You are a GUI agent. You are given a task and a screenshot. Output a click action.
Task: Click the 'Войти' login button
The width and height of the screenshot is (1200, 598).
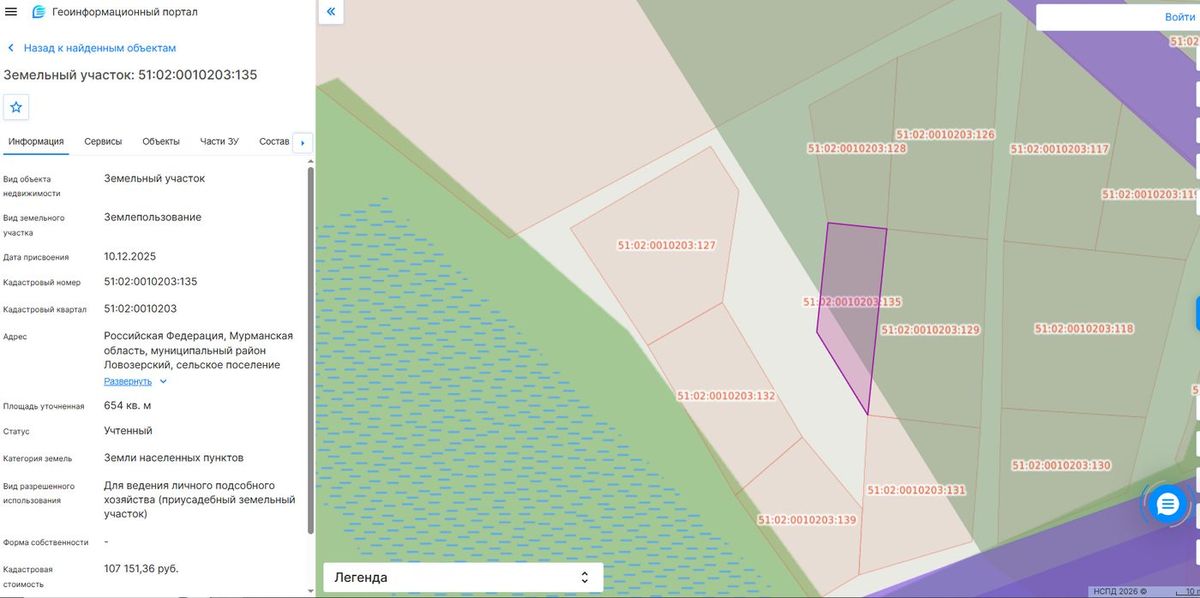click(x=1180, y=17)
